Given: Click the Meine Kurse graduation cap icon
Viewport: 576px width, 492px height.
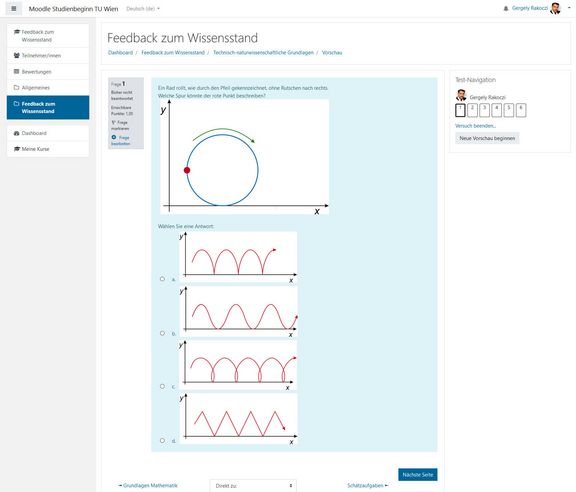Looking at the screenshot, I should 17,149.
